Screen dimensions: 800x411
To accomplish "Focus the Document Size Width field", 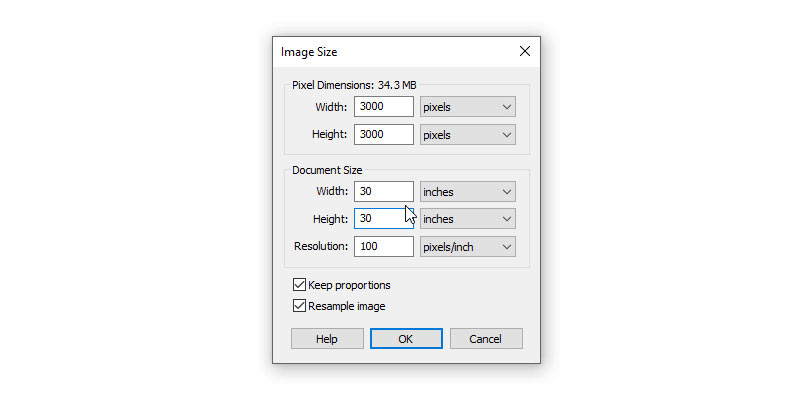I will [384, 191].
